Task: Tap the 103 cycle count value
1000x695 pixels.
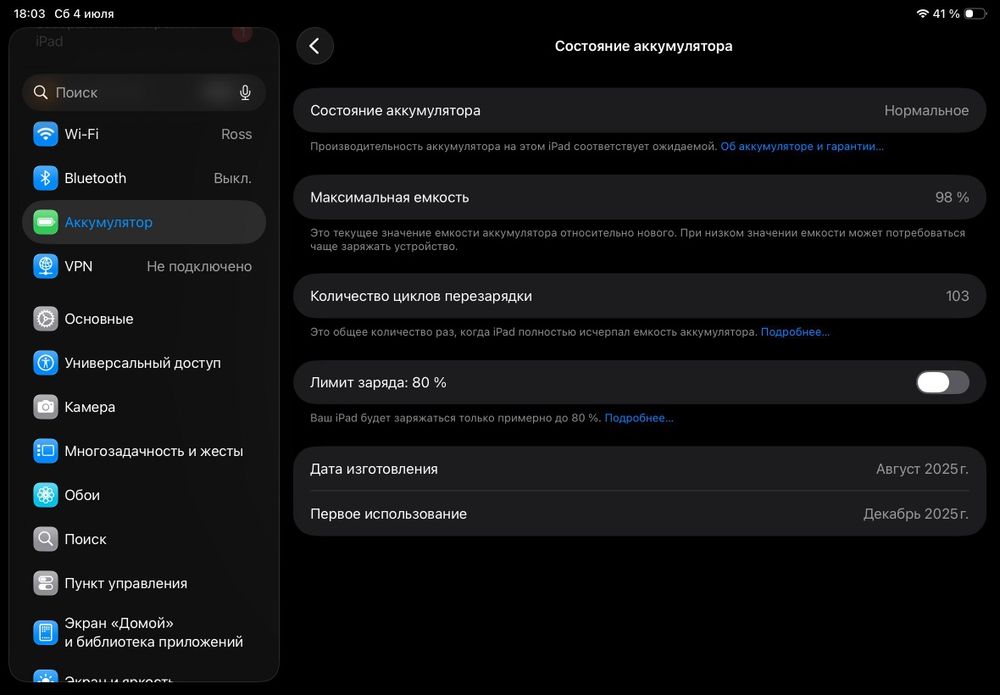Action: click(957, 296)
